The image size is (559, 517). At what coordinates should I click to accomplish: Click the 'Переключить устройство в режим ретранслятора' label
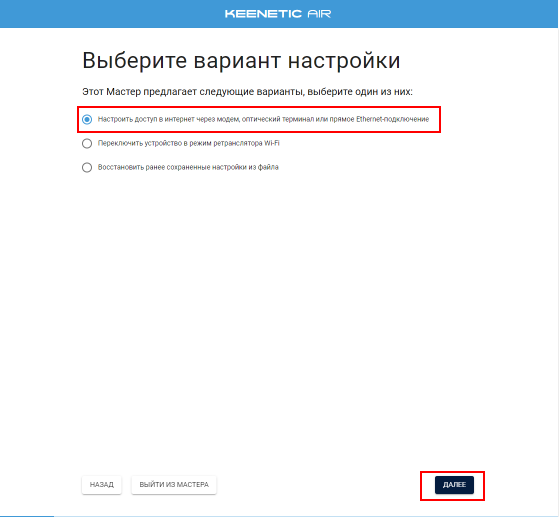click(x=189, y=143)
